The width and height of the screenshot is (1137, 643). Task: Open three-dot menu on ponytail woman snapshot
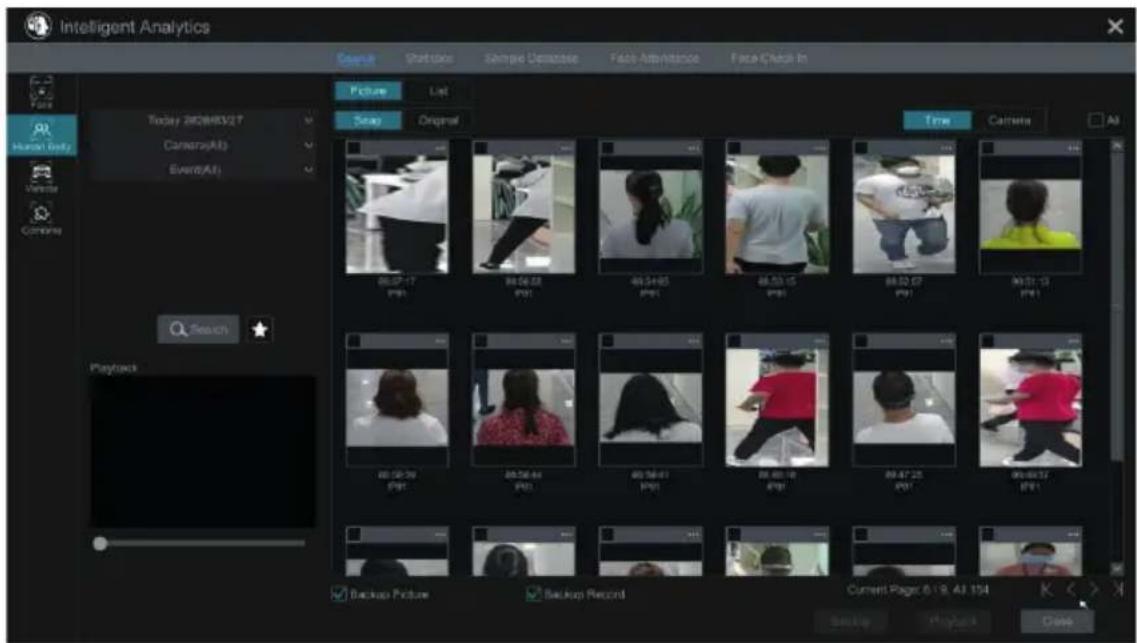tap(693, 148)
